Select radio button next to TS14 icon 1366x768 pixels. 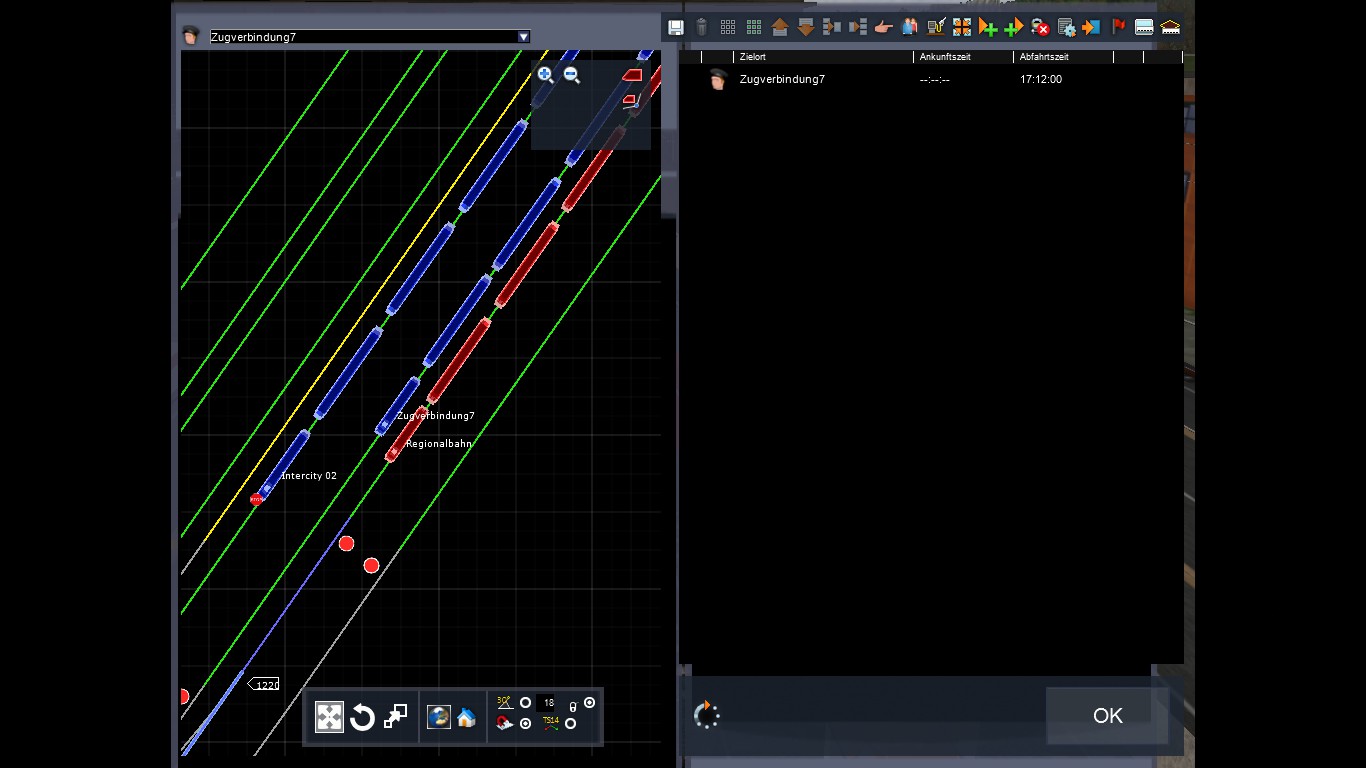571,723
